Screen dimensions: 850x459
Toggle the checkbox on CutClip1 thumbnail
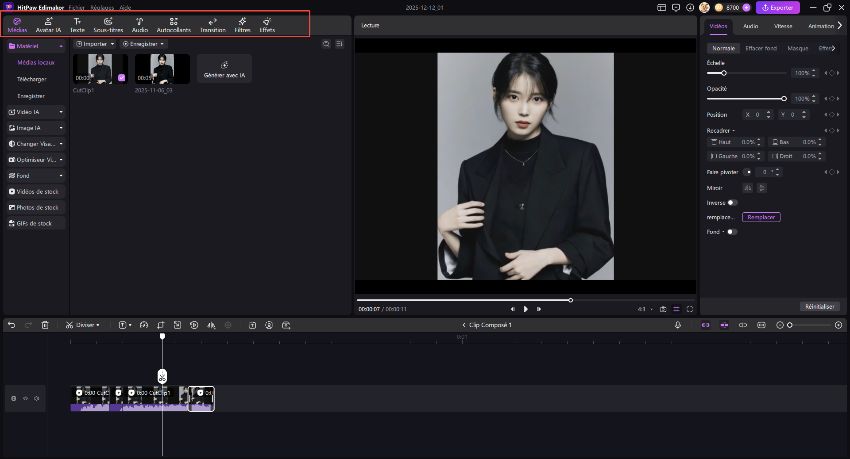click(122, 77)
